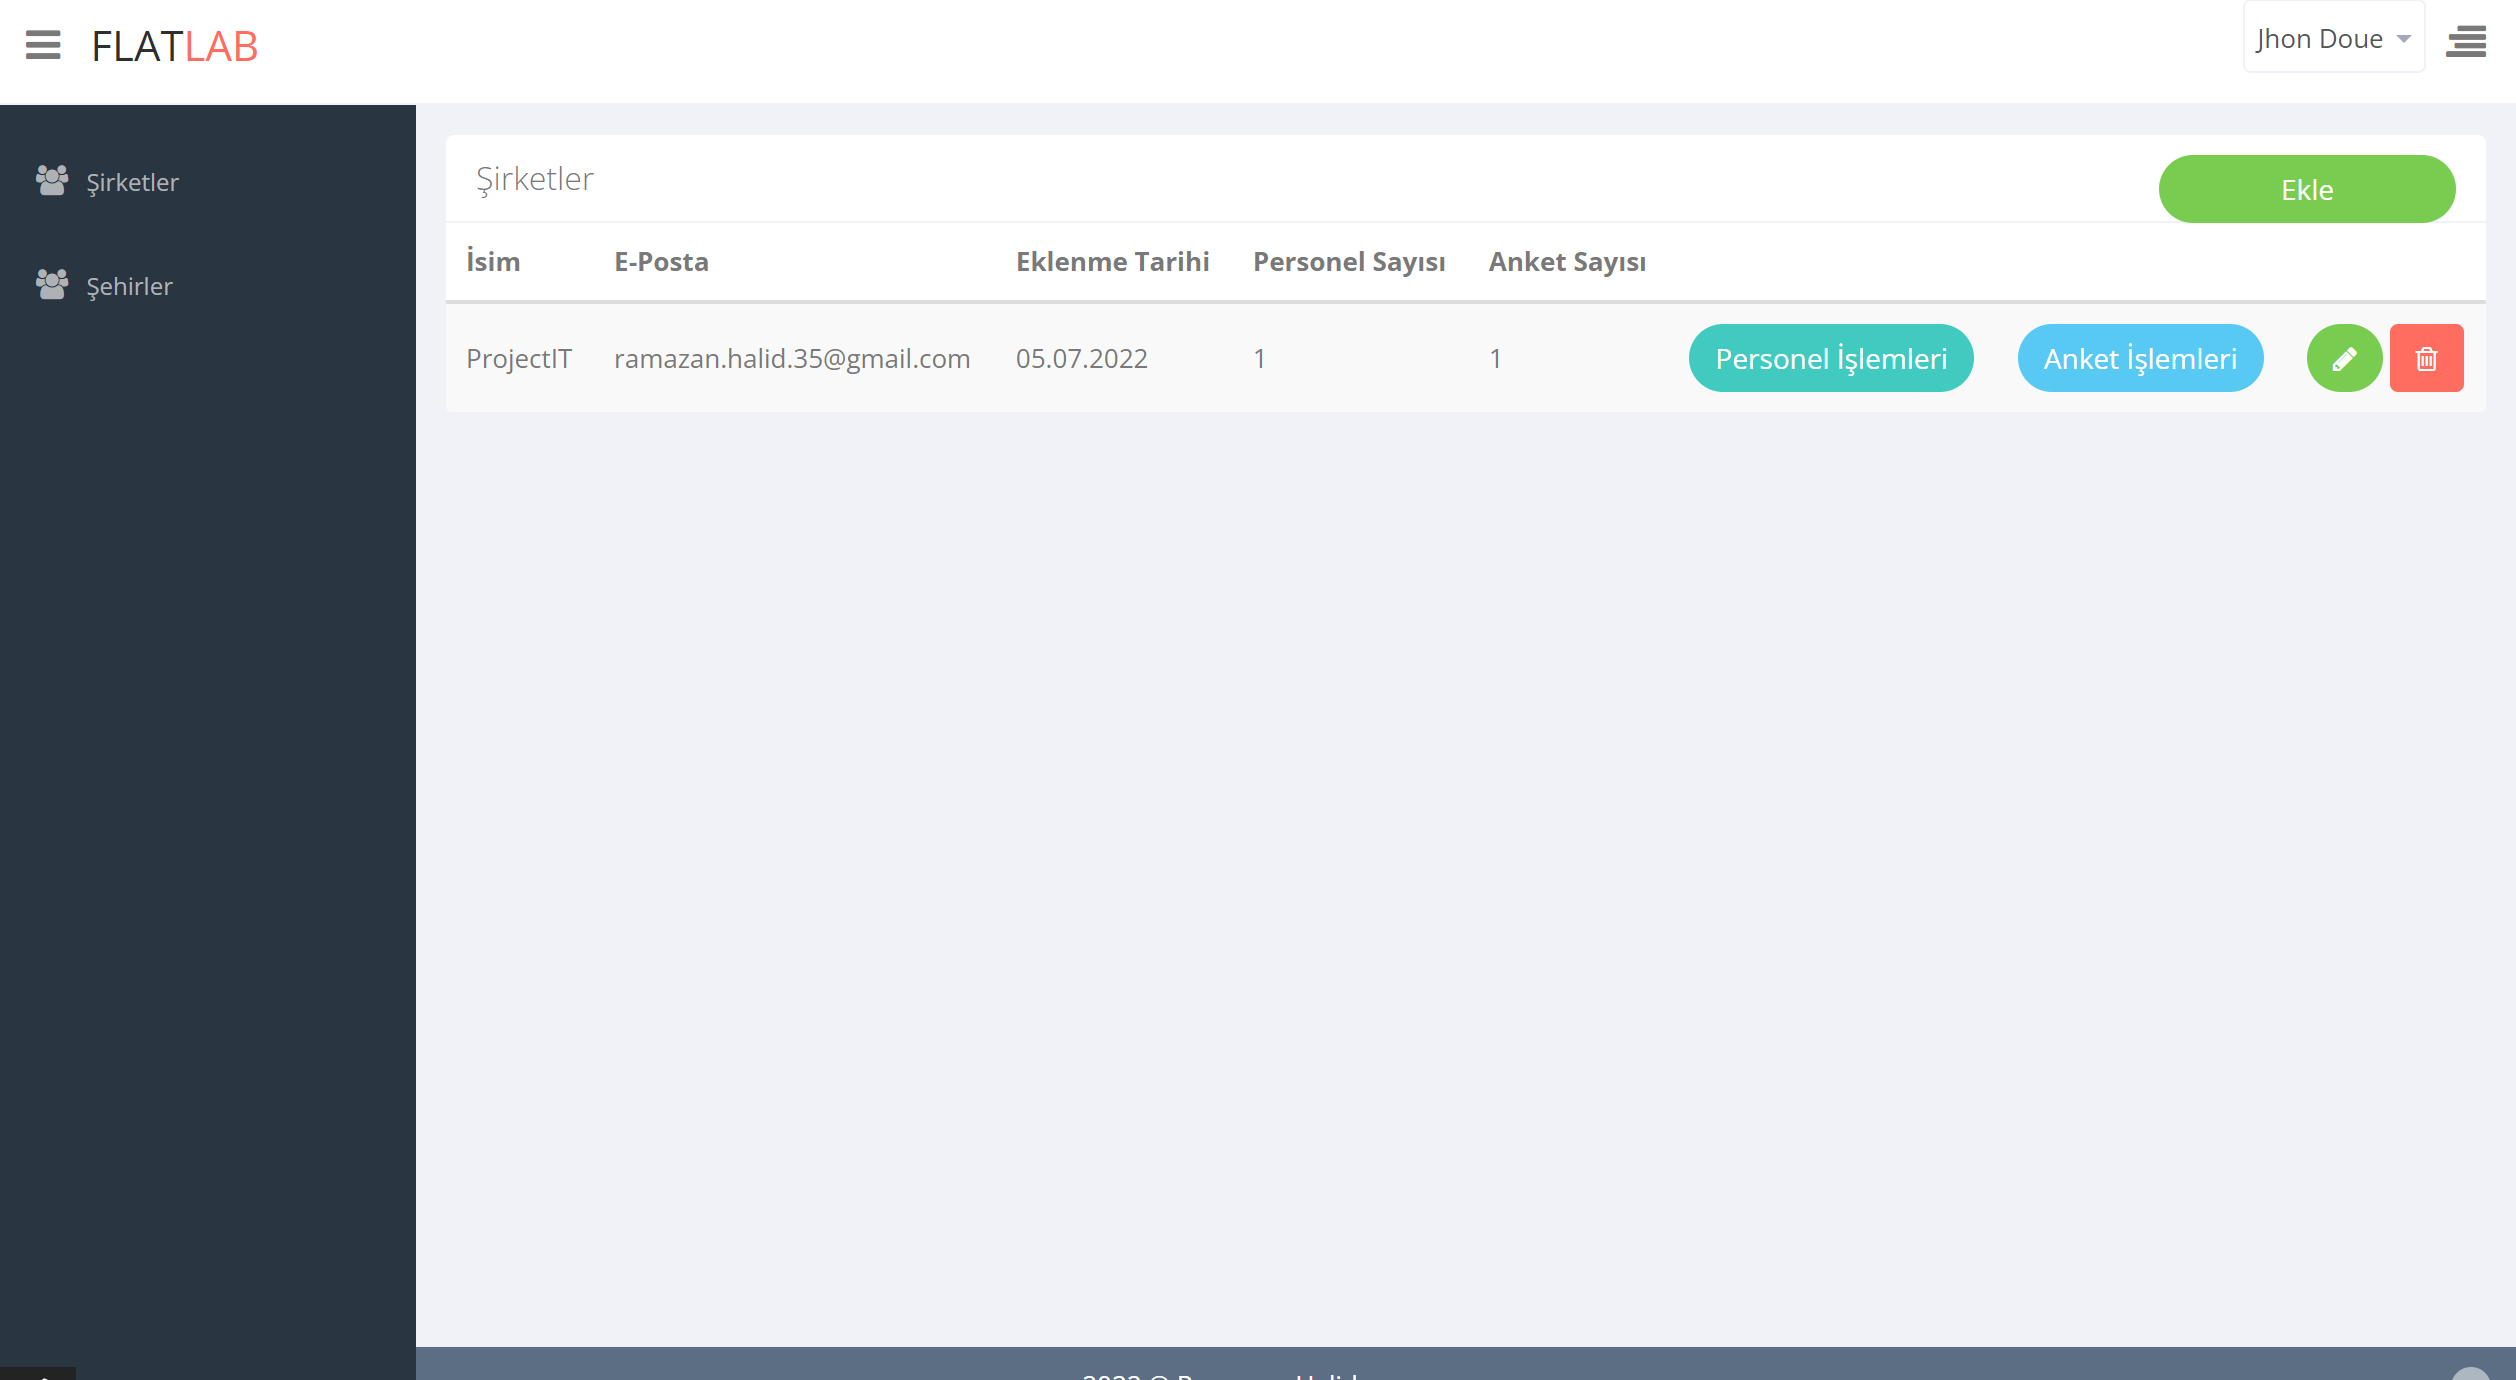Click the people icon next to Şirketler
The image size is (2516, 1380).
(x=52, y=180)
